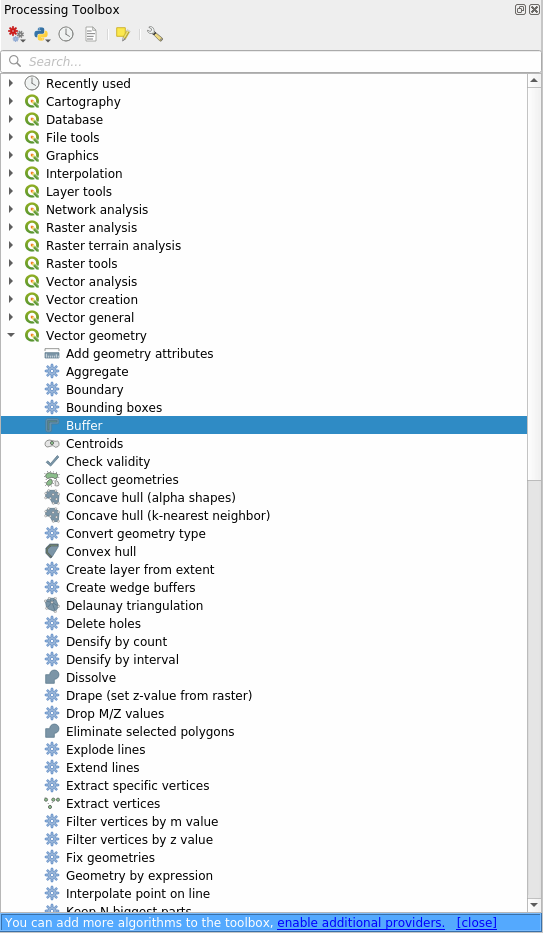Open the Python scripts menu icon
The image size is (543, 933).
(x=42, y=35)
